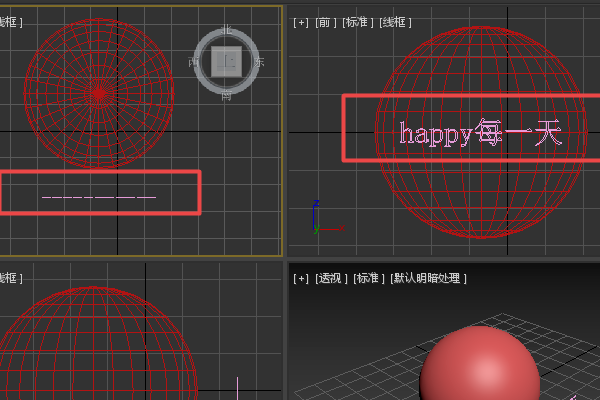Open the [透视] perspective view label menu

pyautogui.click(x=331, y=278)
